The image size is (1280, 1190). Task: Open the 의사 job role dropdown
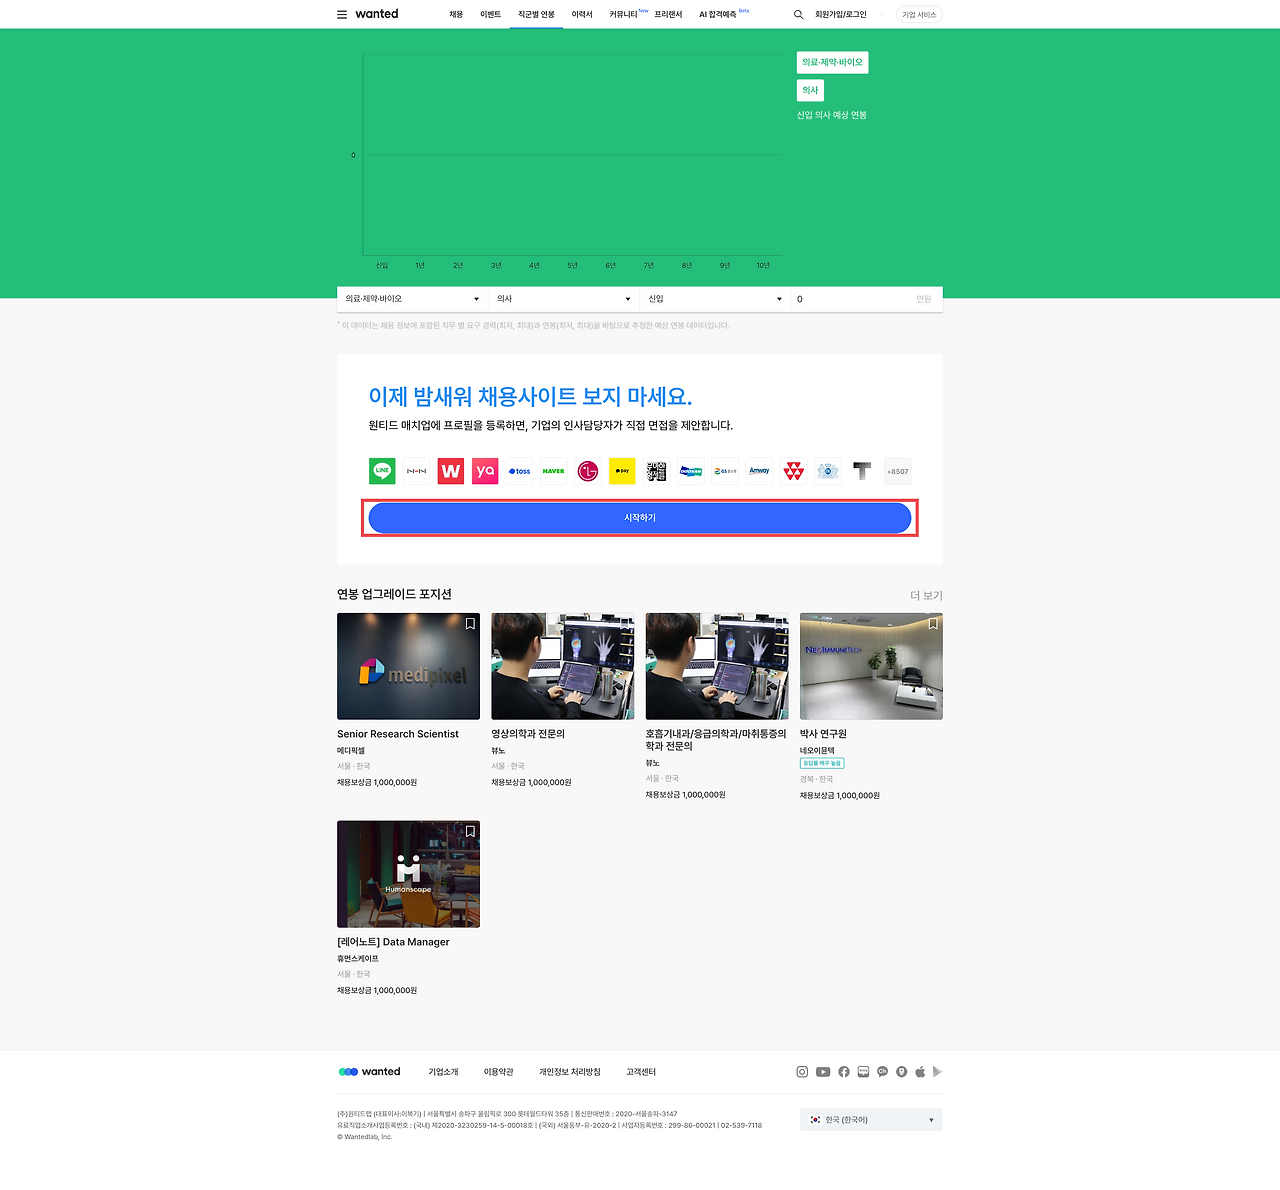tap(564, 299)
